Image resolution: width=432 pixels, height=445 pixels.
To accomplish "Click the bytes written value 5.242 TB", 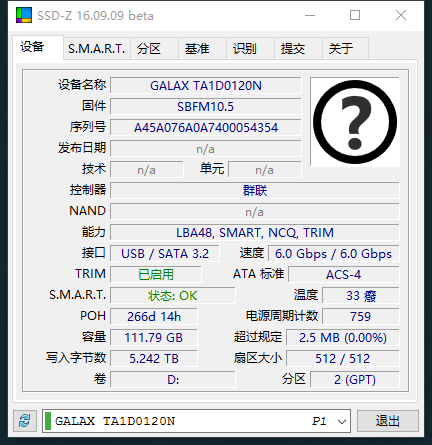I will pyautogui.click(x=154, y=359).
